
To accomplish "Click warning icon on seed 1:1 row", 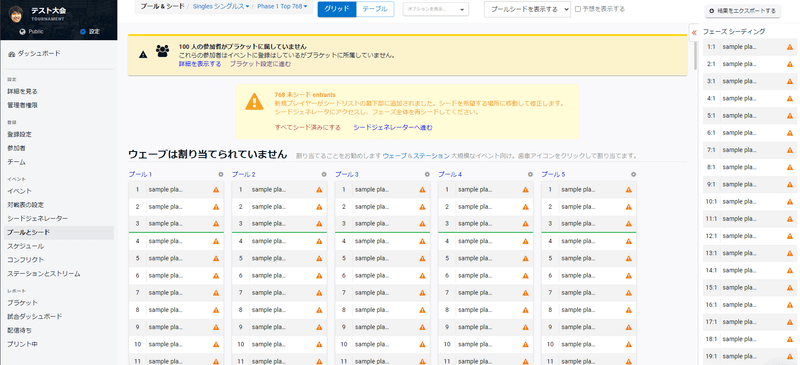I will coord(790,47).
